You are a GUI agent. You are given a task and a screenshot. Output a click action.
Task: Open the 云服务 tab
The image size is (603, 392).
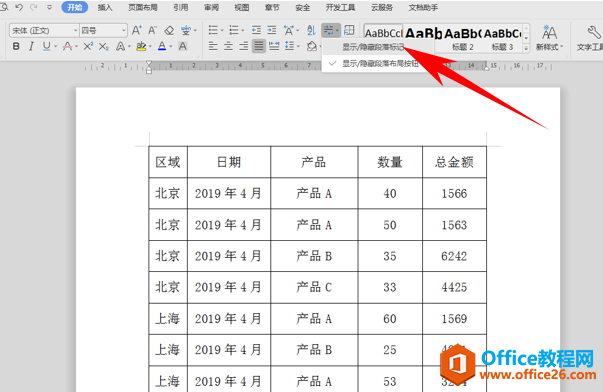[x=382, y=7]
